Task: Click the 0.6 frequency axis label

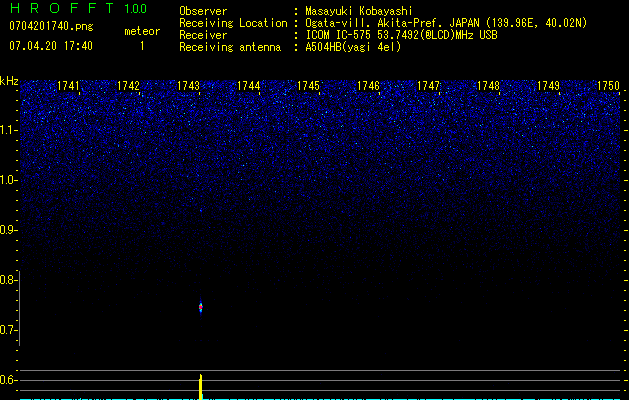Action: pos(9,380)
